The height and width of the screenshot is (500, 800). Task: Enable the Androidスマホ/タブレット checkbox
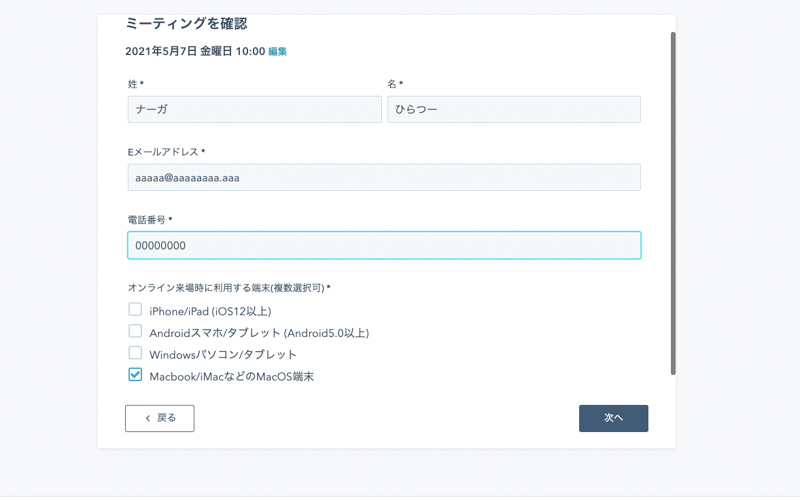tap(135, 331)
